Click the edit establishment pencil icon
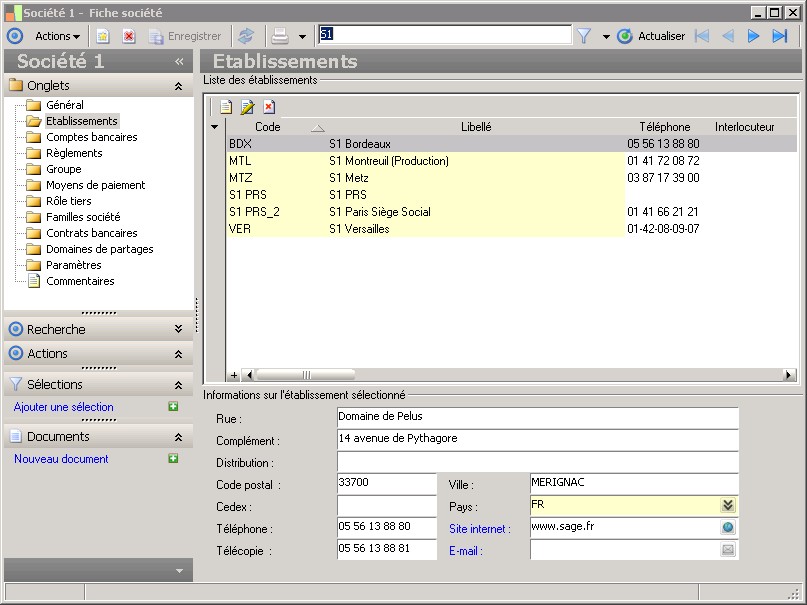 pos(247,107)
